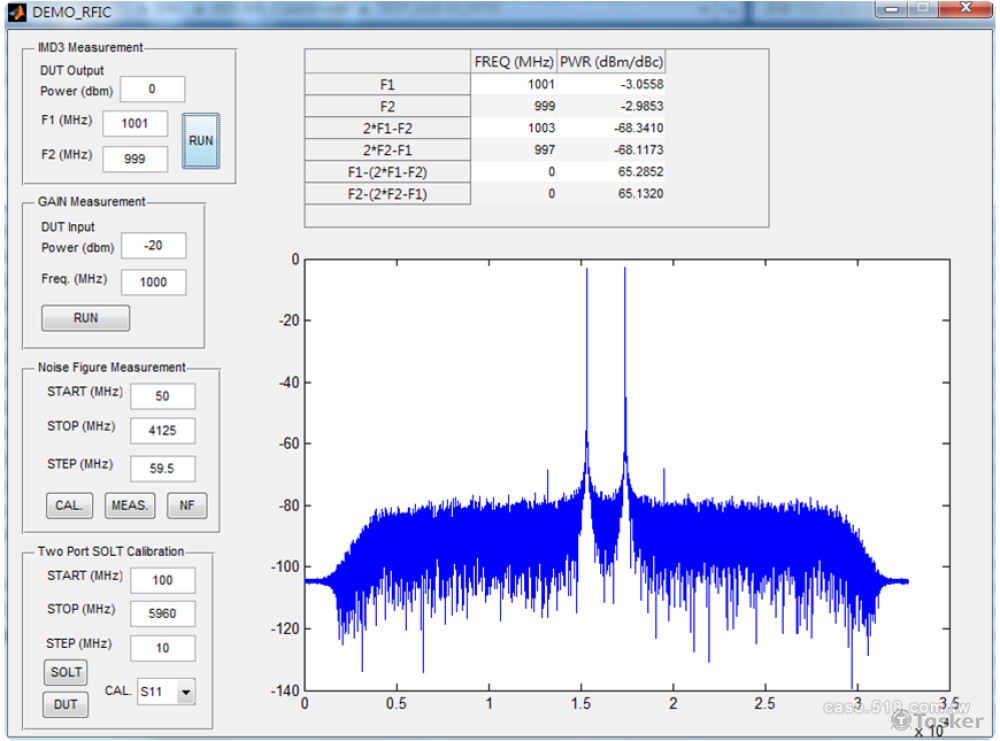Select the 2*F1-F2 row in the table
Viewport: 1000px width, 741px height.
[388, 128]
